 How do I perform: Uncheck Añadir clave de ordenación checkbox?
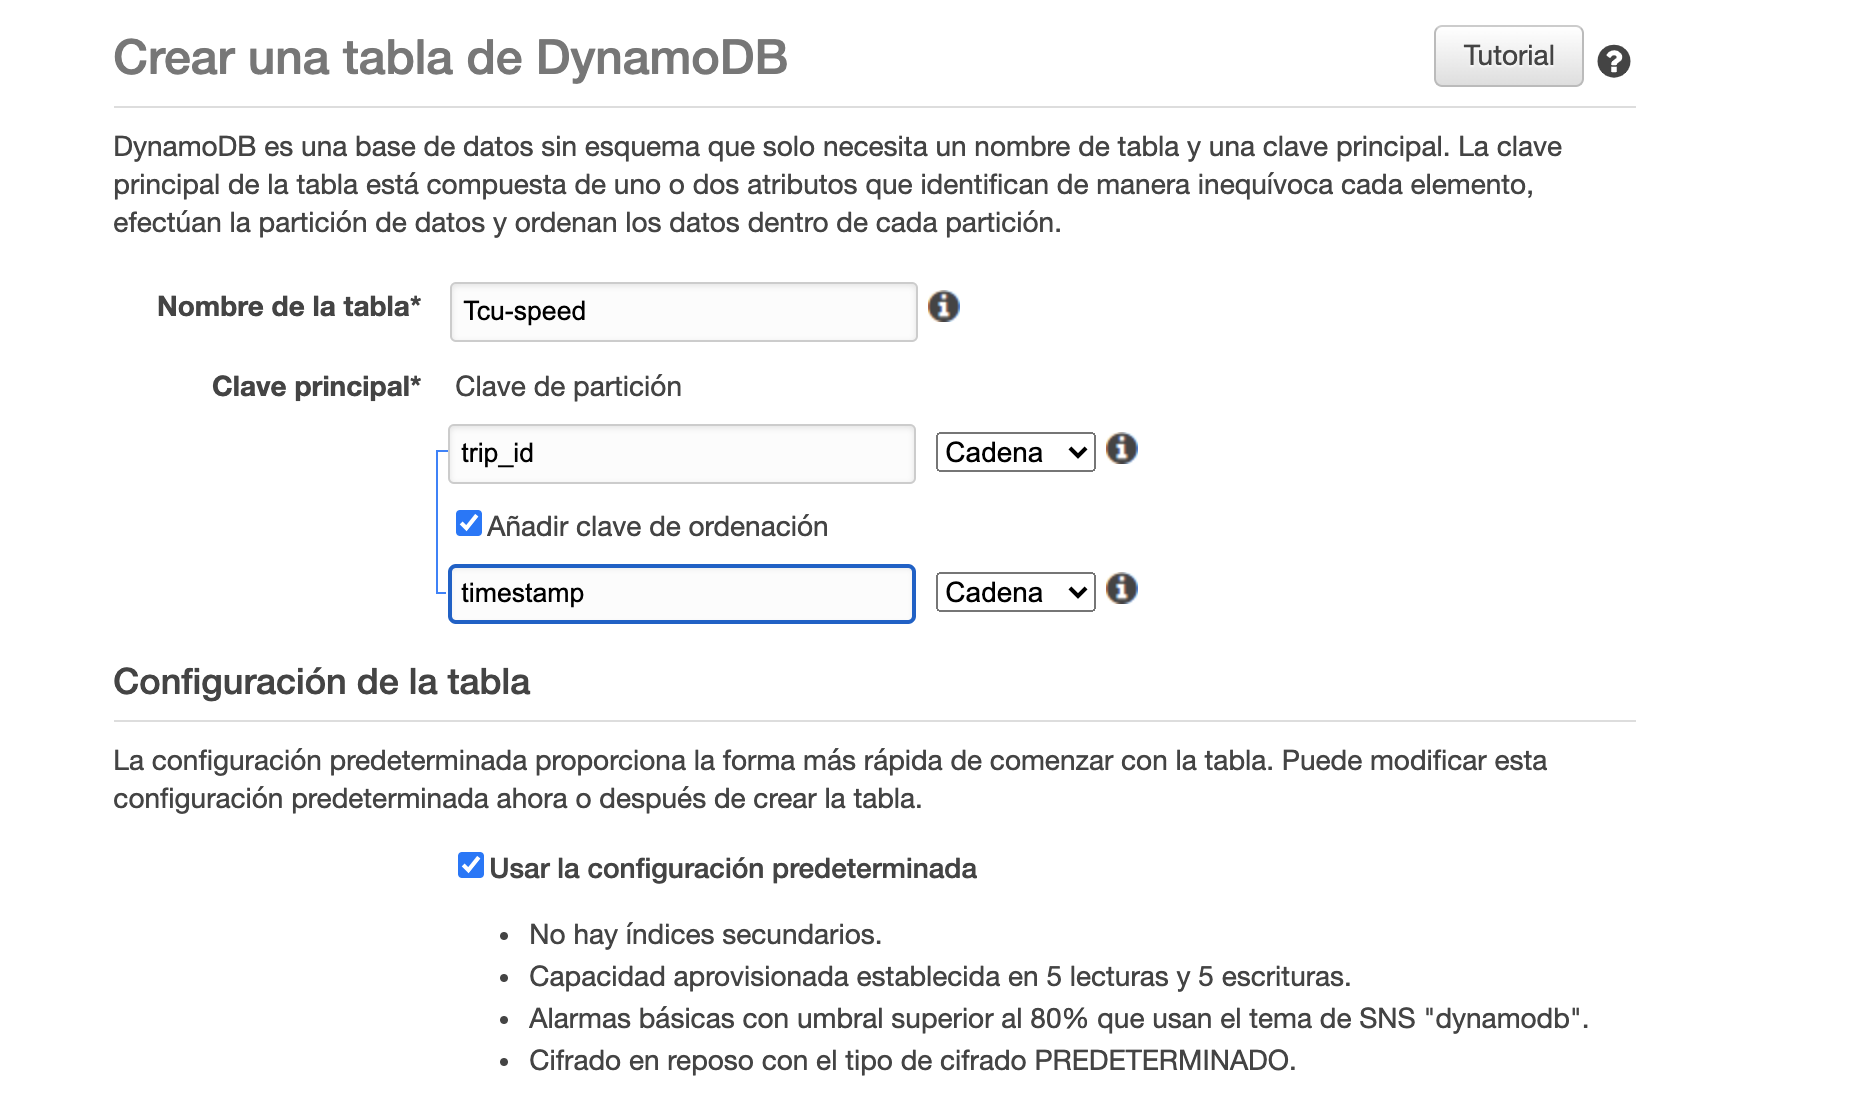pos(469,523)
